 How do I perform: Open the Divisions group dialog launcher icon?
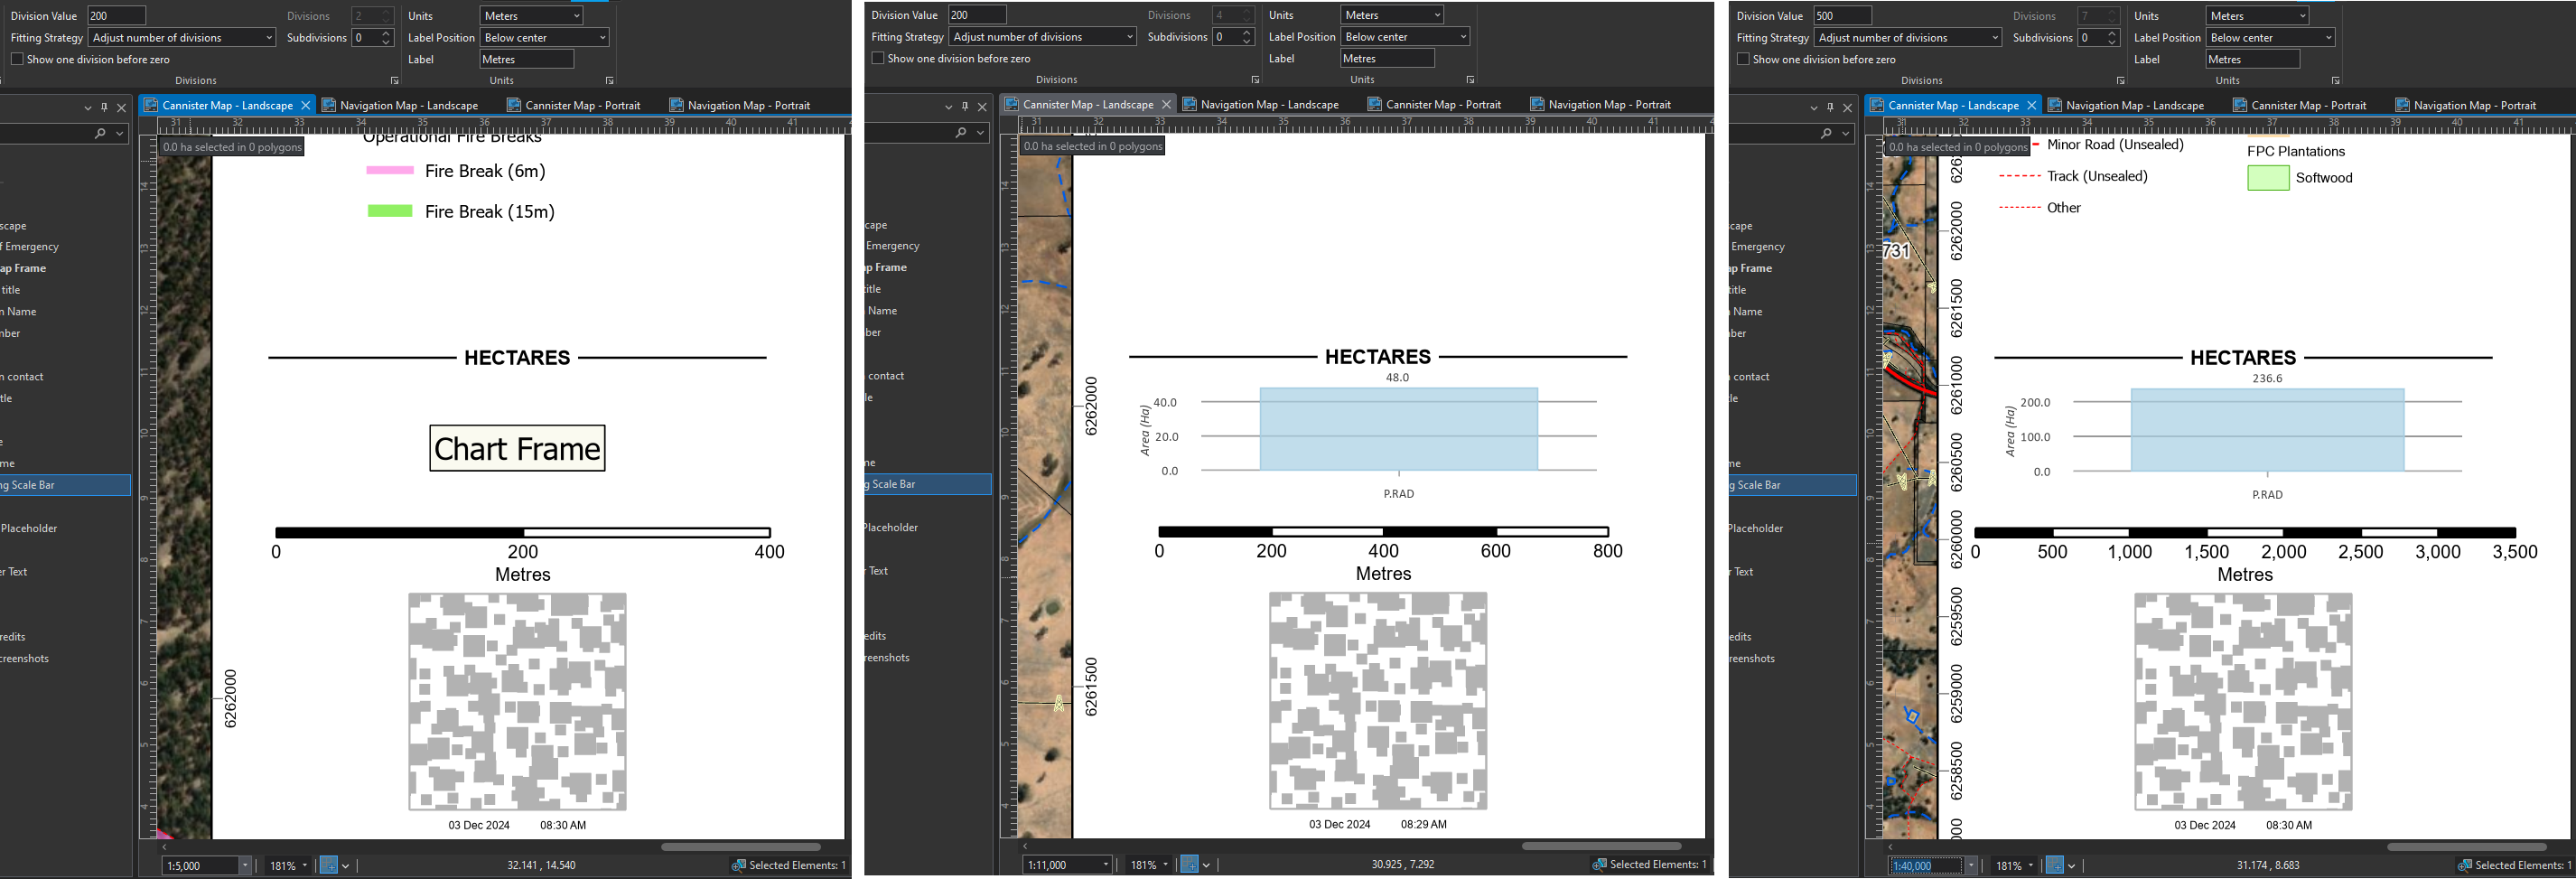click(x=394, y=80)
